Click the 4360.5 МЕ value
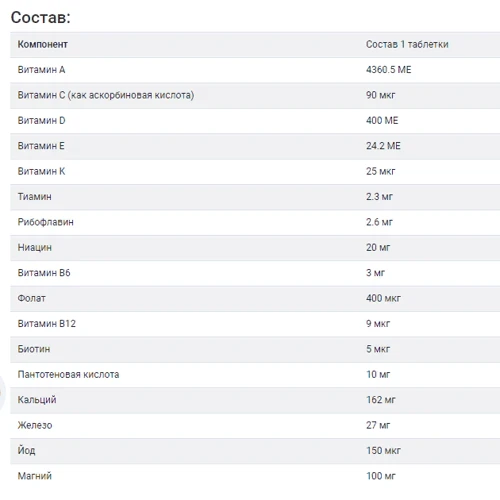 pyautogui.click(x=389, y=70)
